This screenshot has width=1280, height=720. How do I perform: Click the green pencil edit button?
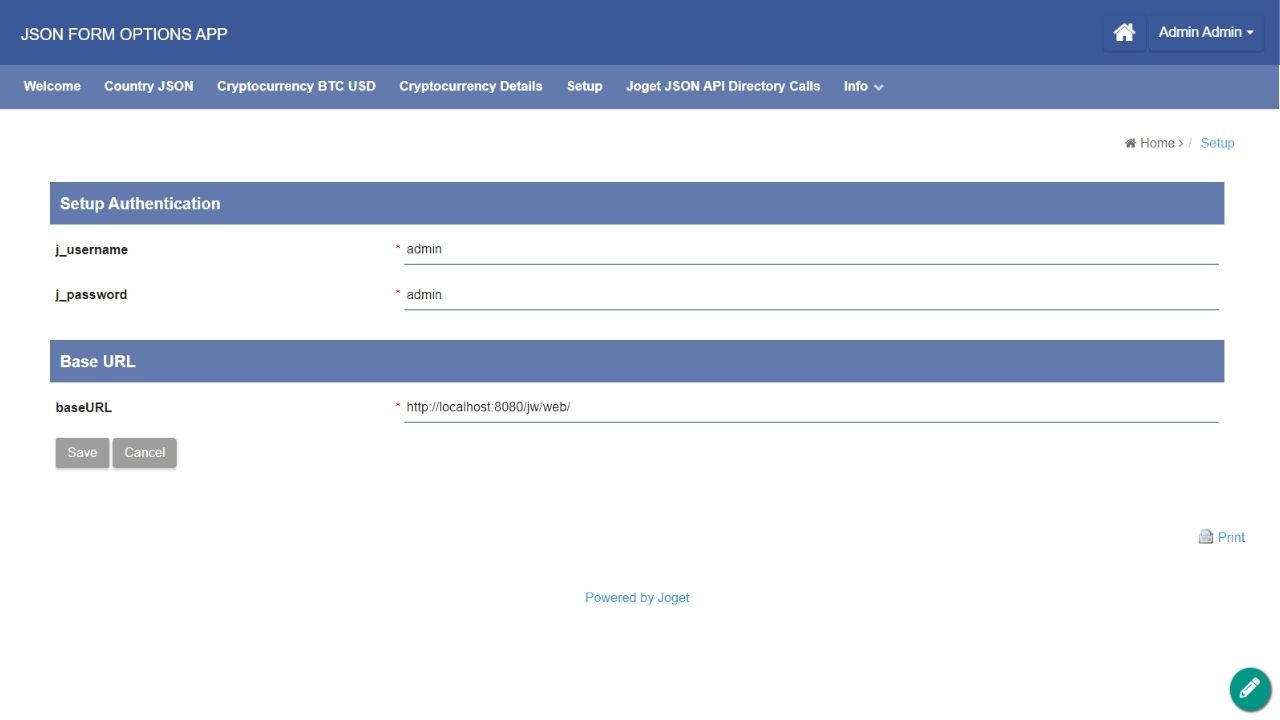[1250, 689]
